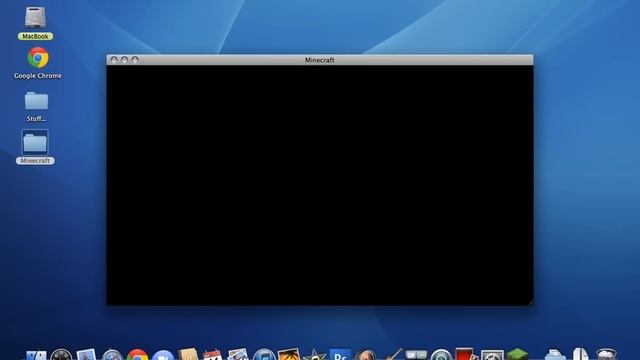
Task: Click inside the black Minecraft game area
Action: point(320,185)
